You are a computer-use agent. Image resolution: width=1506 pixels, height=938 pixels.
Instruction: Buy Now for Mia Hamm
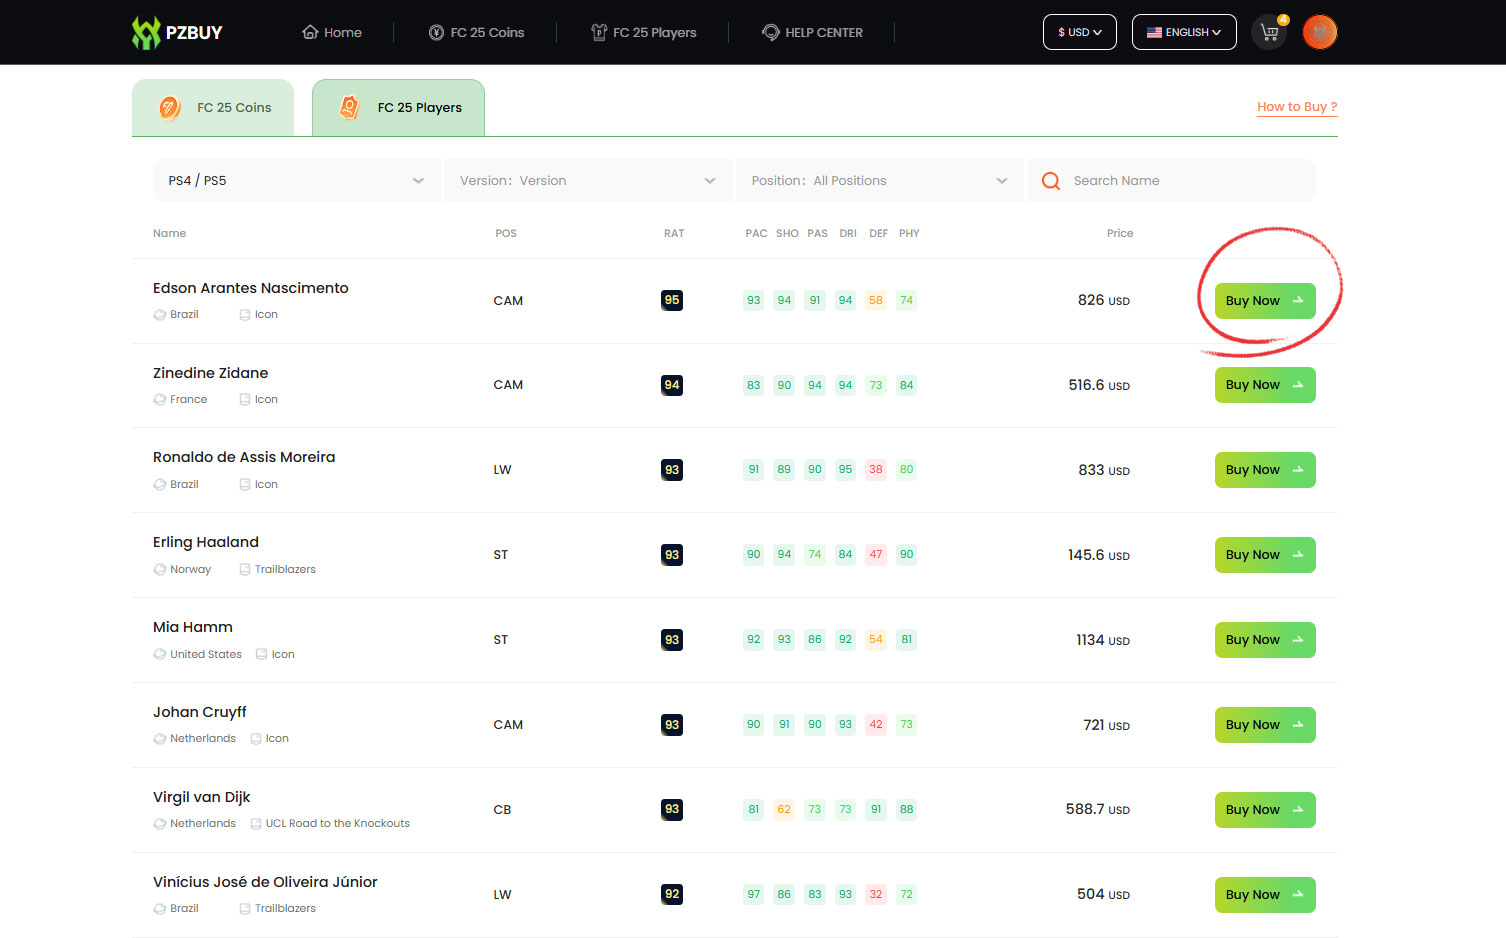[1265, 640]
